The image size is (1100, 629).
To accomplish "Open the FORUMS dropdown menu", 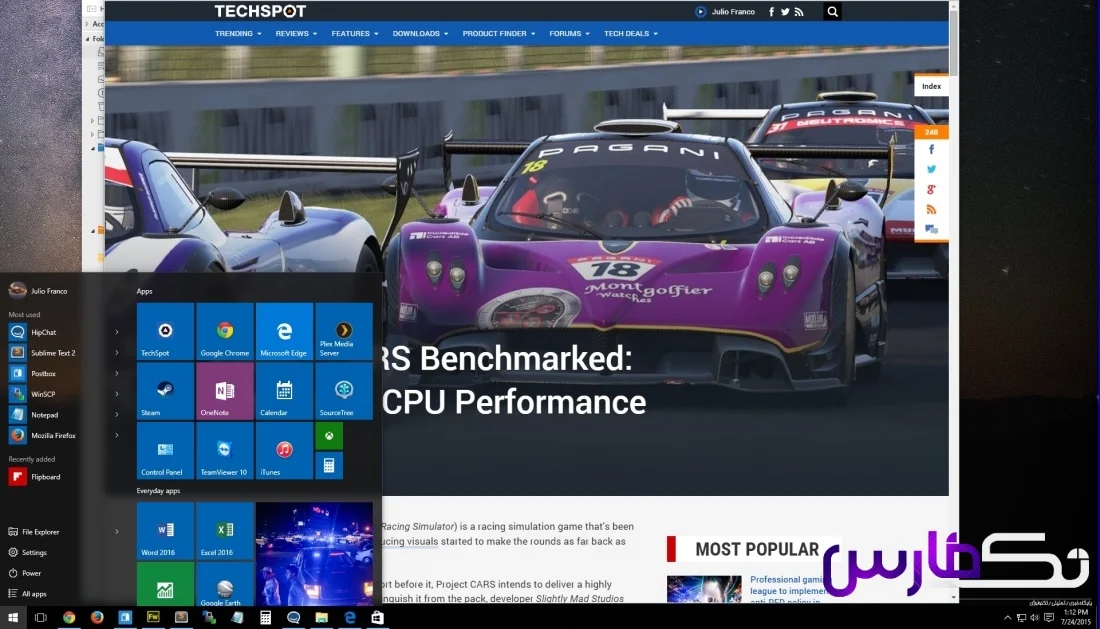I will coord(569,34).
